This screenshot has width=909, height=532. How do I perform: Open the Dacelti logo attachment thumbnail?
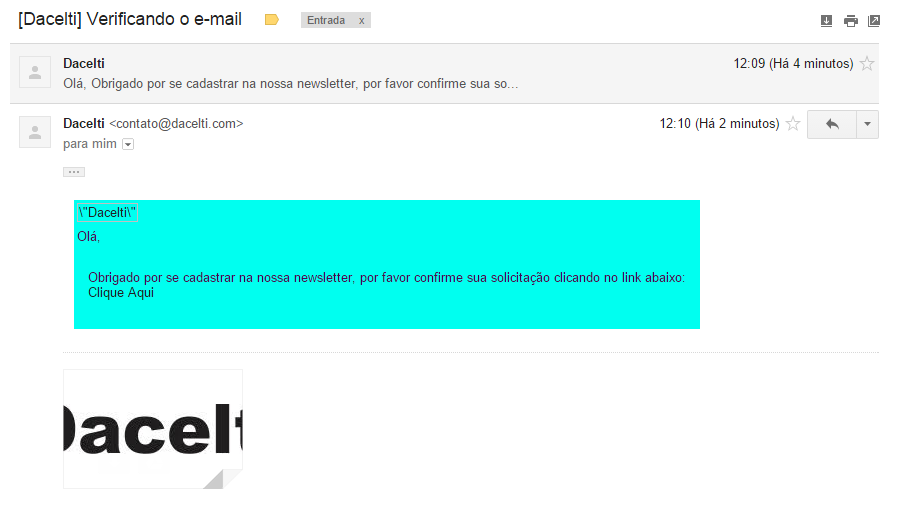[153, 429]
